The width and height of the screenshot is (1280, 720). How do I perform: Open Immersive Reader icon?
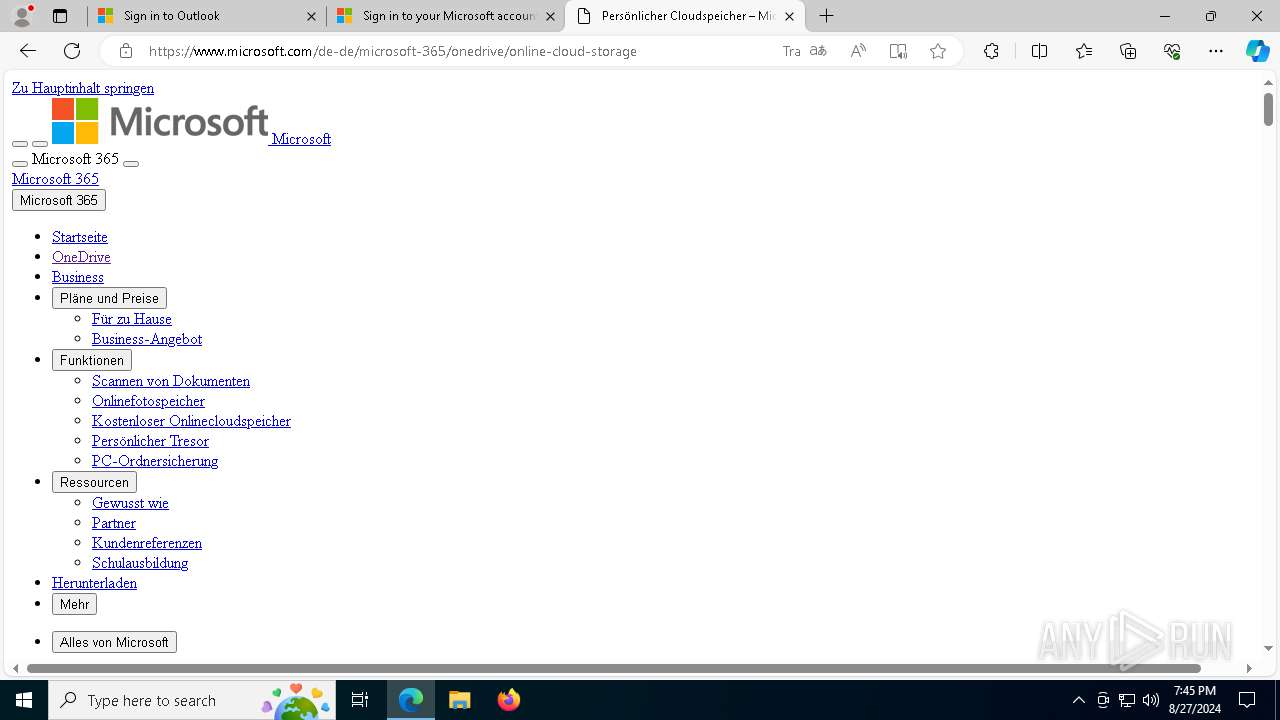[x=898, y=51]
